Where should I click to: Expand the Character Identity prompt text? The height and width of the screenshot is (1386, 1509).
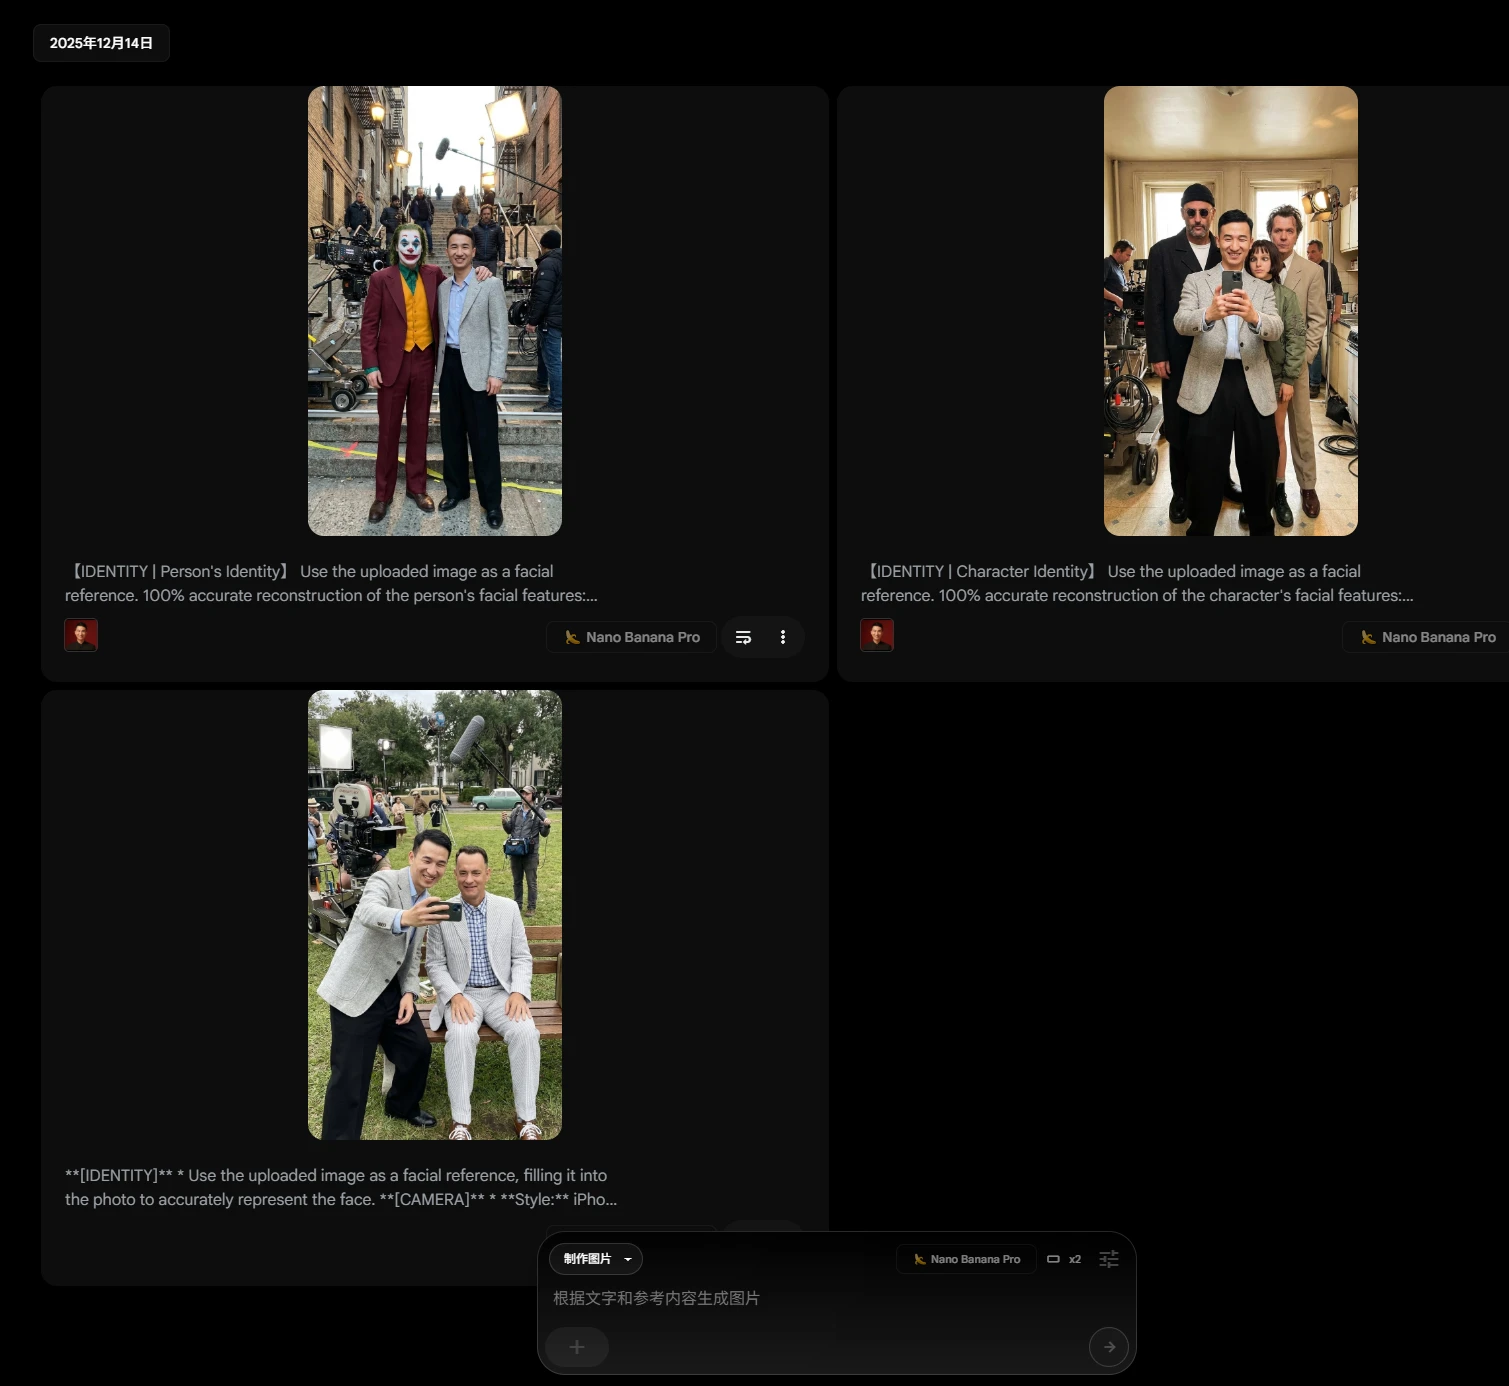tap(1136, 583)
